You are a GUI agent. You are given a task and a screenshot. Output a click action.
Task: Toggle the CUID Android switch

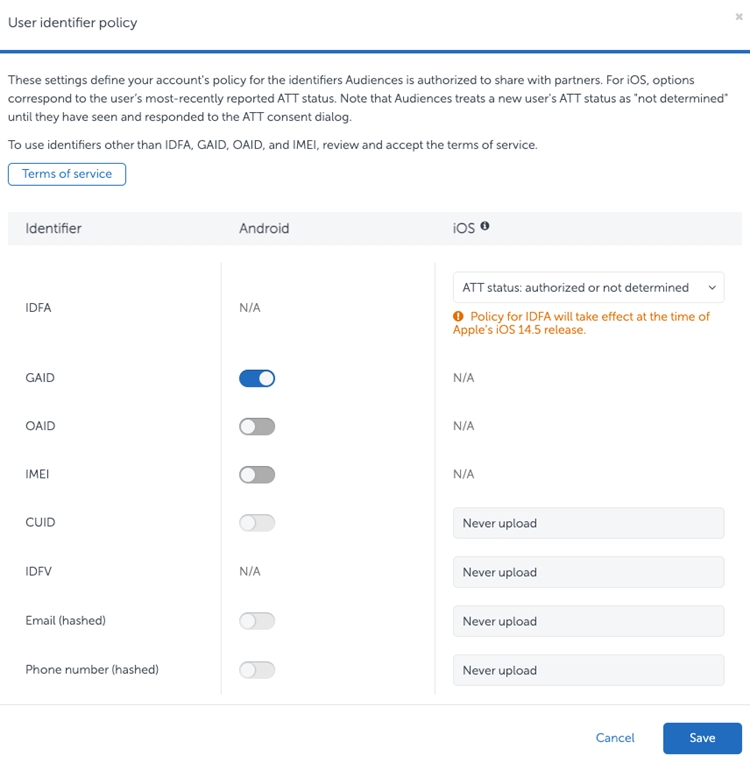[x=257, y=523]
